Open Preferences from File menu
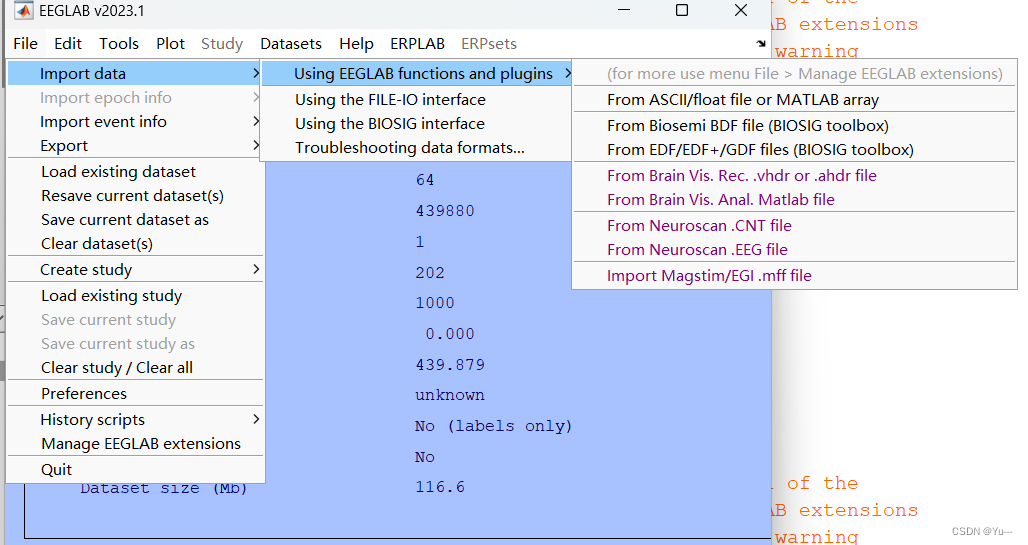 coord(134,394)
